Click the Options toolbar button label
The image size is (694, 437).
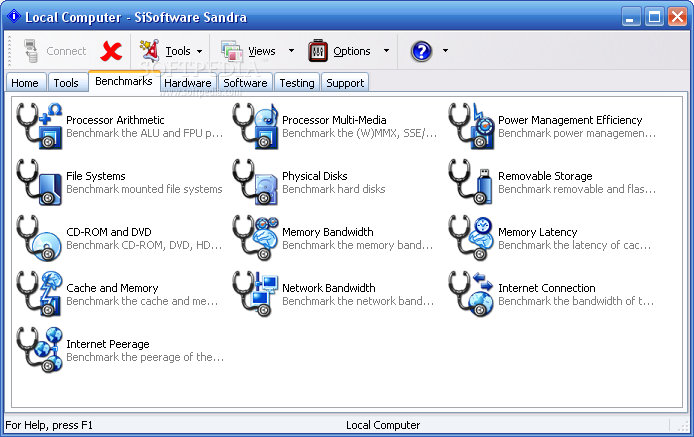[352, 51]
